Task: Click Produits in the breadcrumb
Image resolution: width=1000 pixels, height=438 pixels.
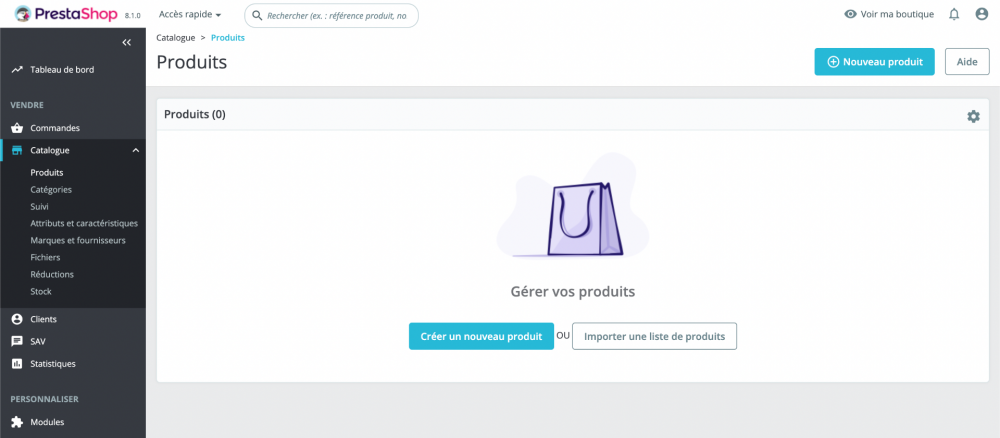Action: click(228, 38)
